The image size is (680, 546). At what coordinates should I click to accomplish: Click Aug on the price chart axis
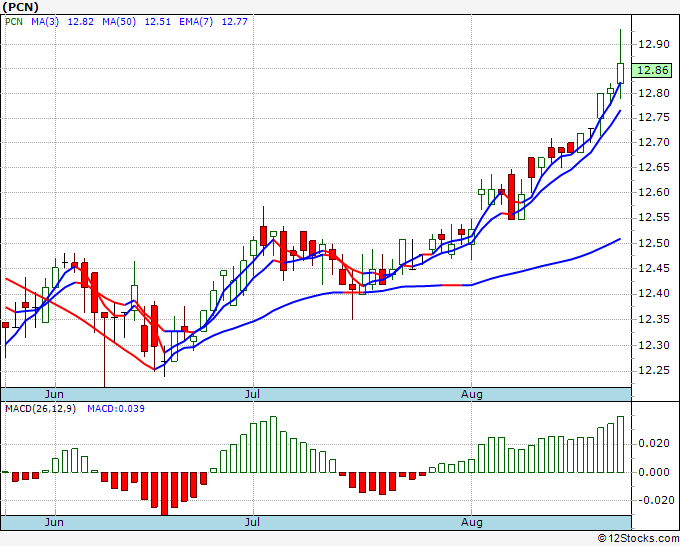[x=472, y=394]
